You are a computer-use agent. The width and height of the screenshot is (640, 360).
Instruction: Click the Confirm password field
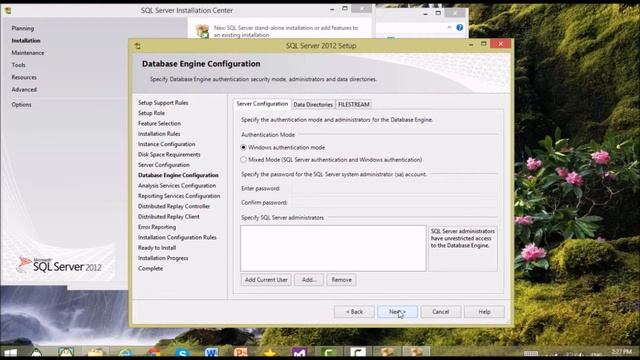(395, 202)
